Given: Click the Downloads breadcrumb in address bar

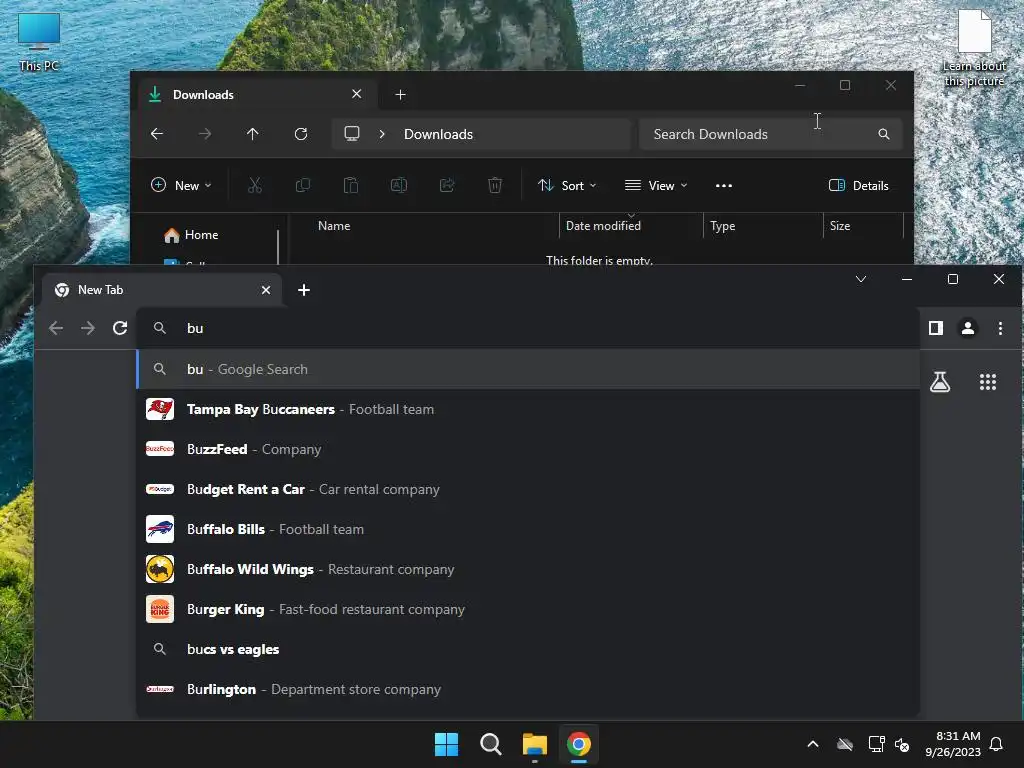Looking at the screenshot, I should 438,134.
